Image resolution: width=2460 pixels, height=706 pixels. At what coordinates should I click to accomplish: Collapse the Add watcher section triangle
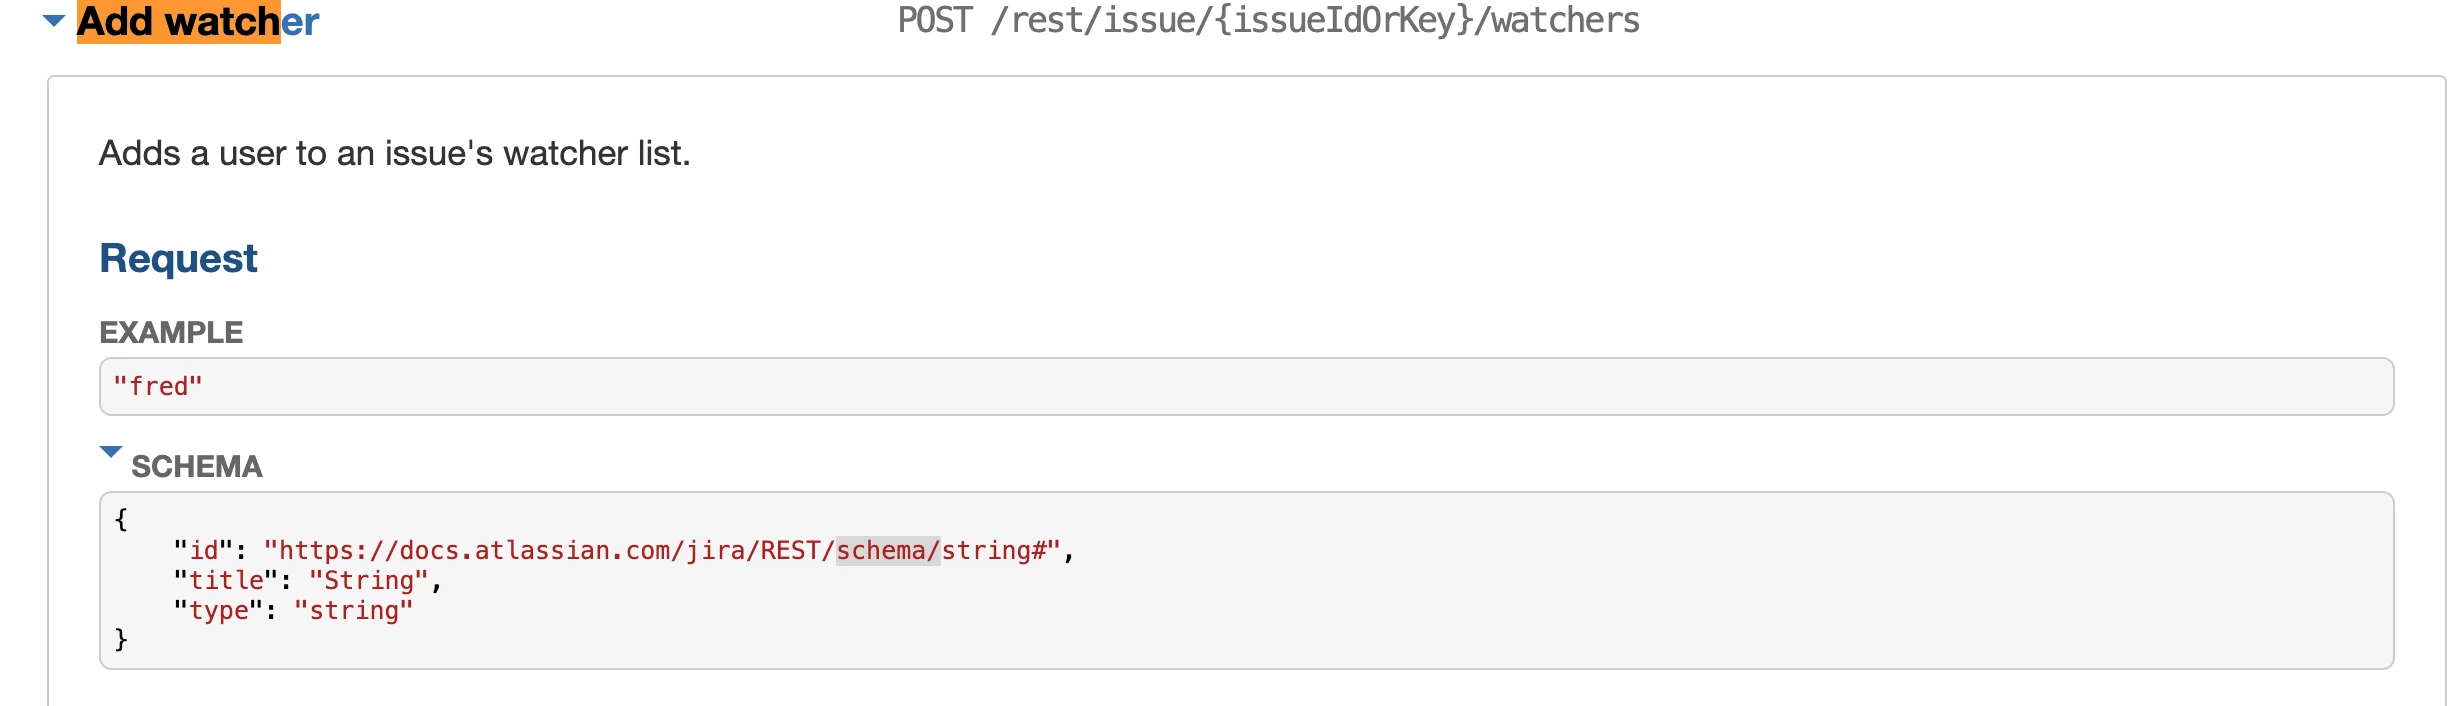pyautogui.click(x=54, y=21)
